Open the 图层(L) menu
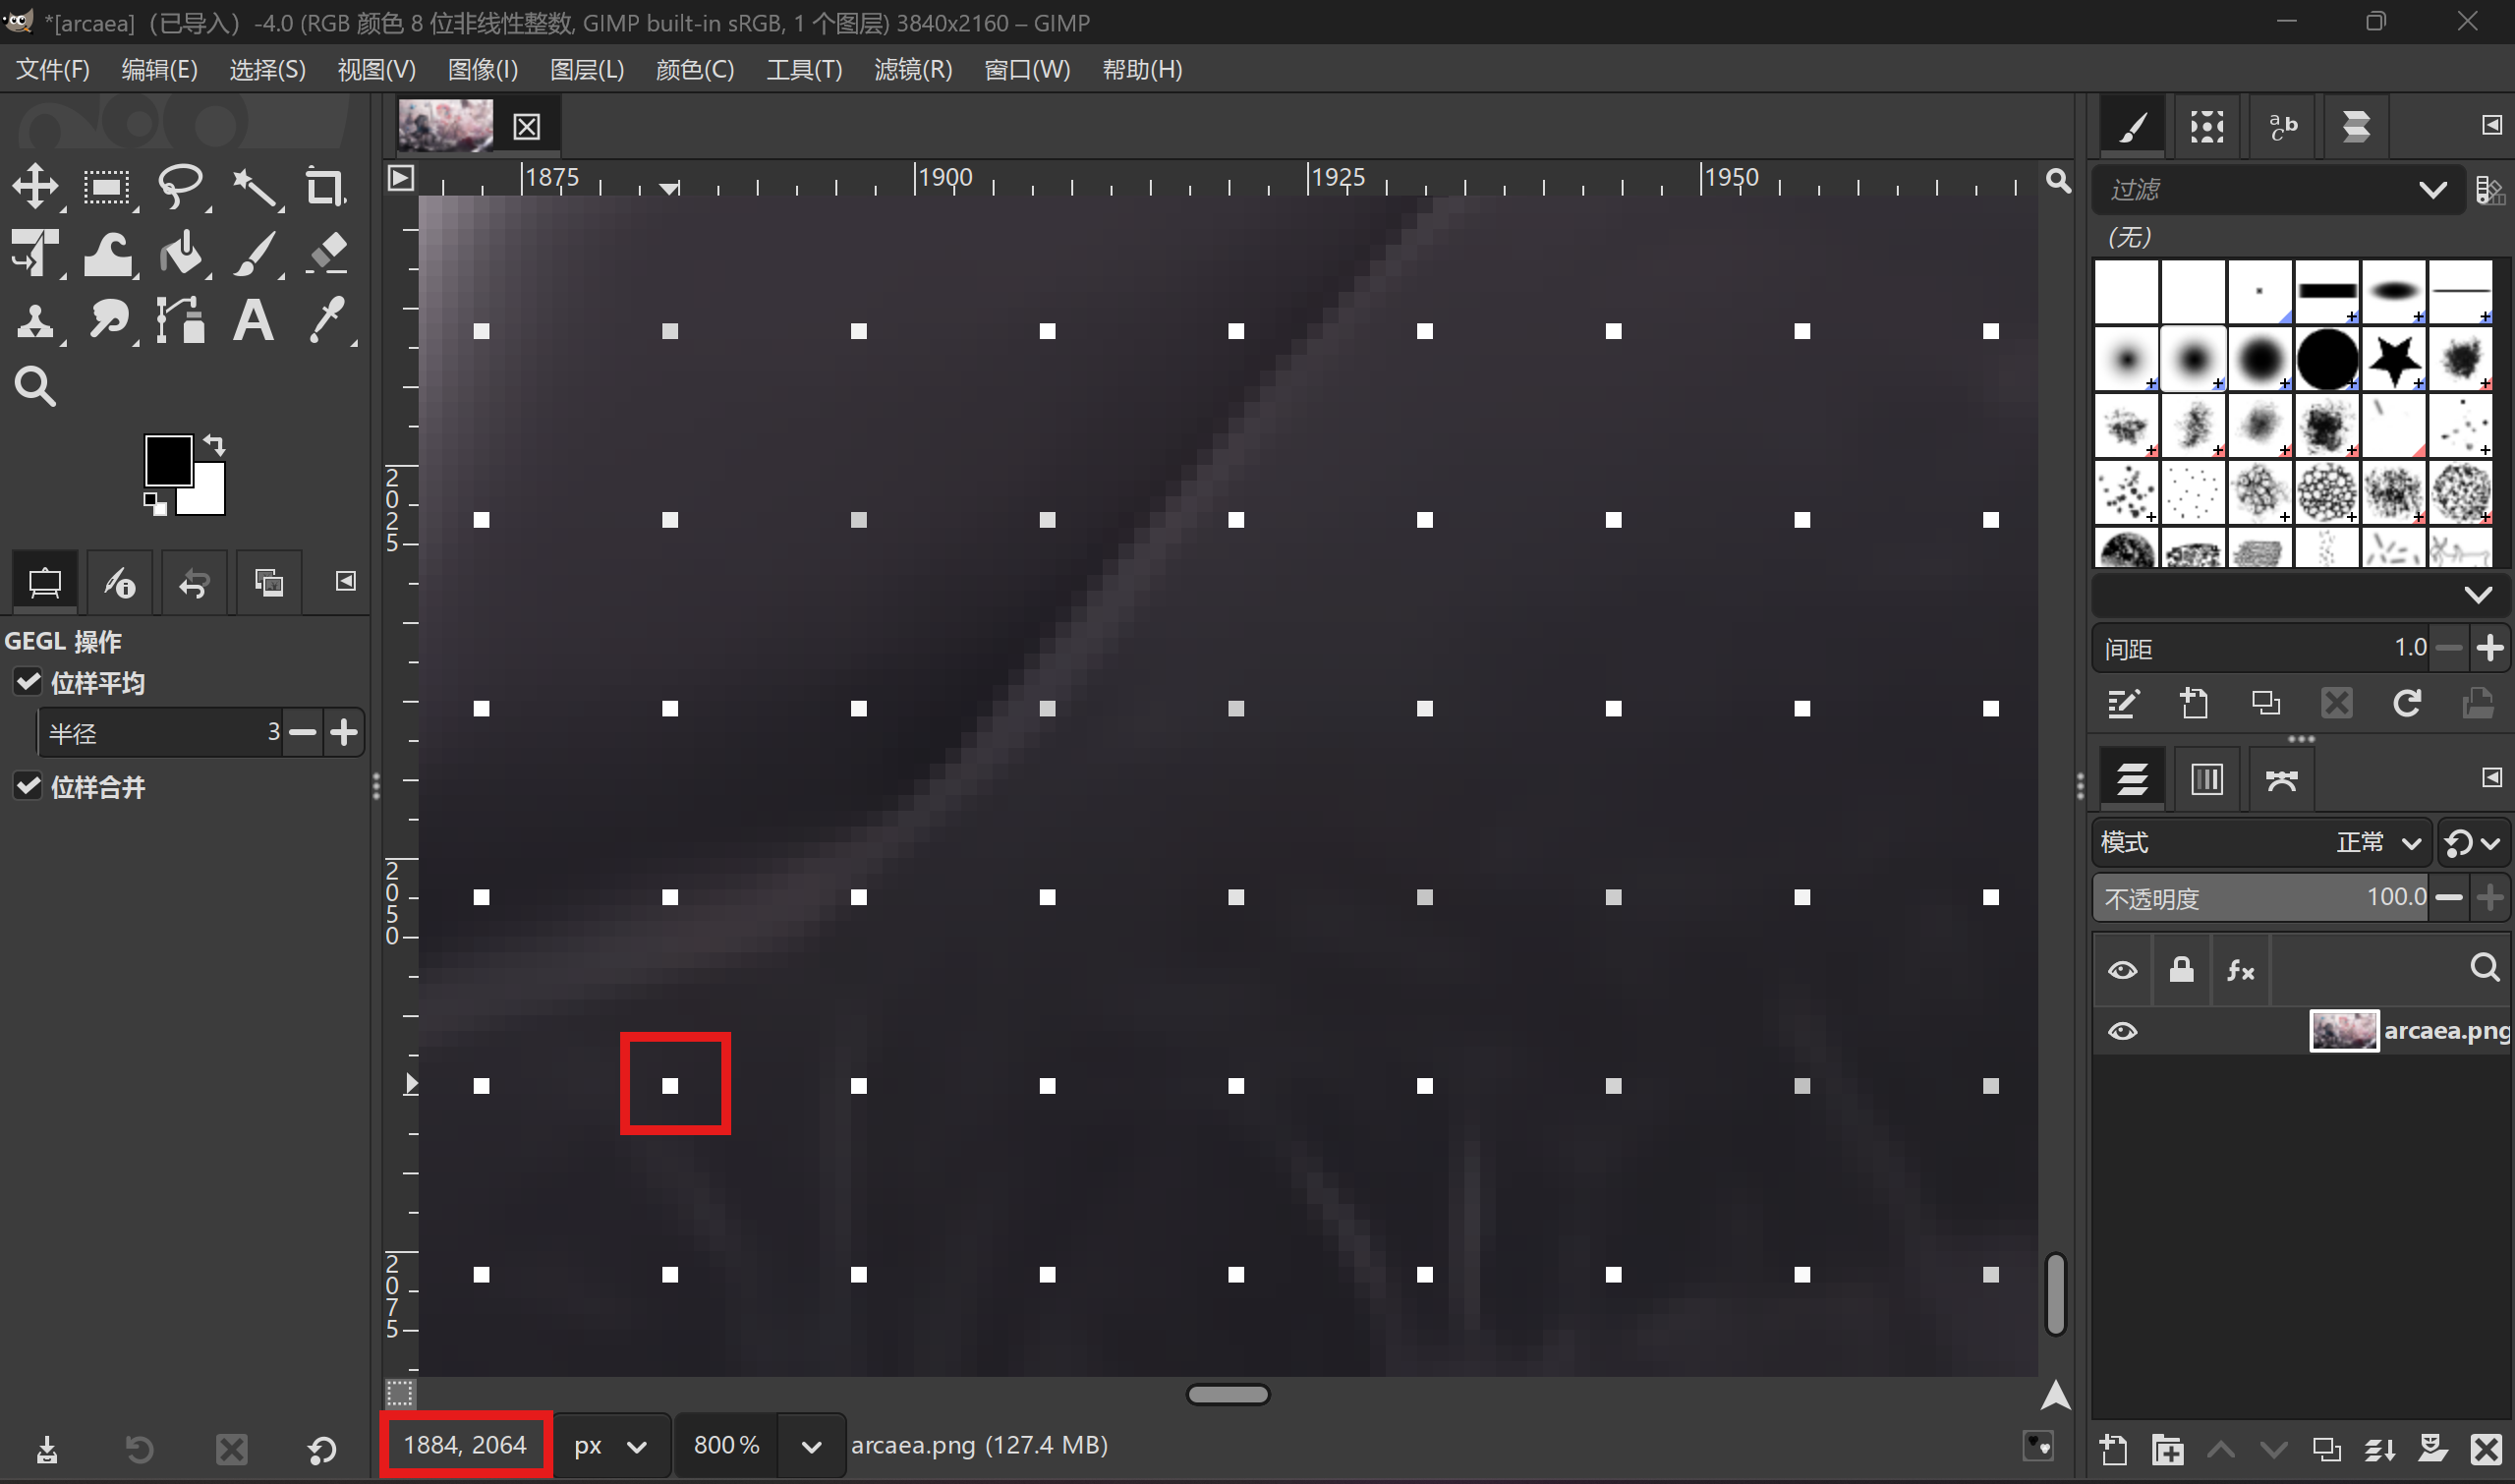The image size is (2515, 1484). tap(587, 69)
